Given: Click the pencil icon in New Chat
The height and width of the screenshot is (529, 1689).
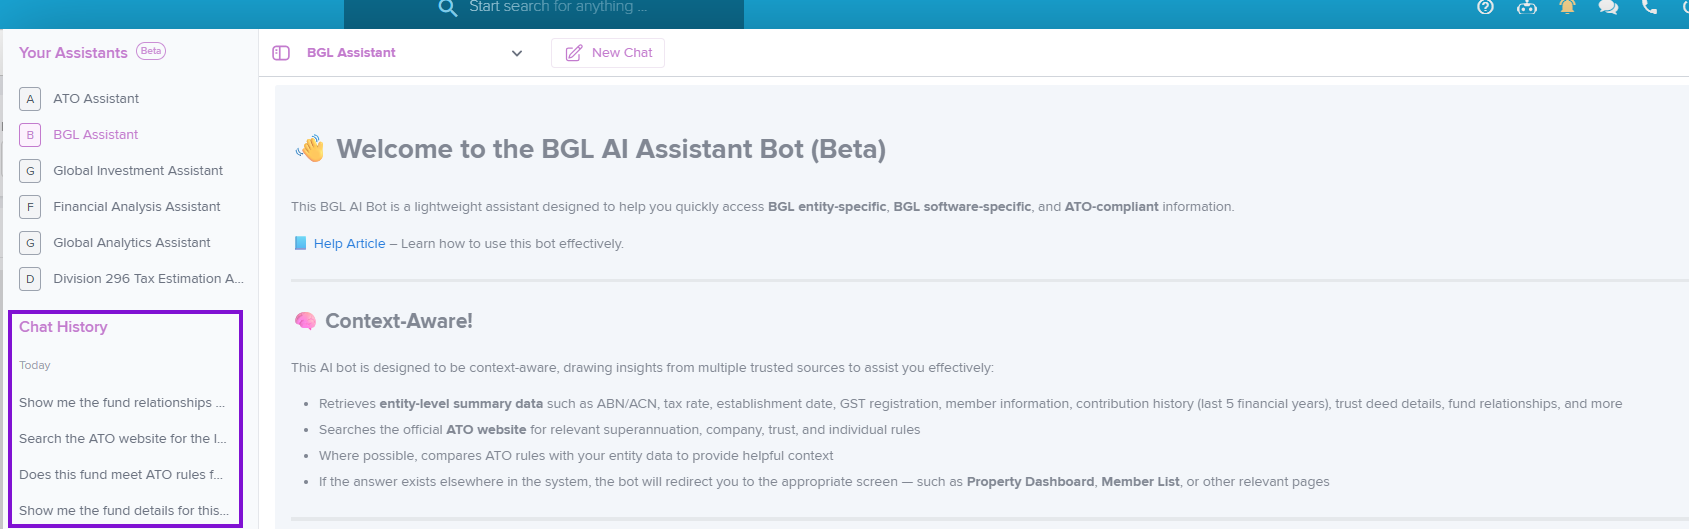Looking at the screenshot, I should [x=574, y=53].
